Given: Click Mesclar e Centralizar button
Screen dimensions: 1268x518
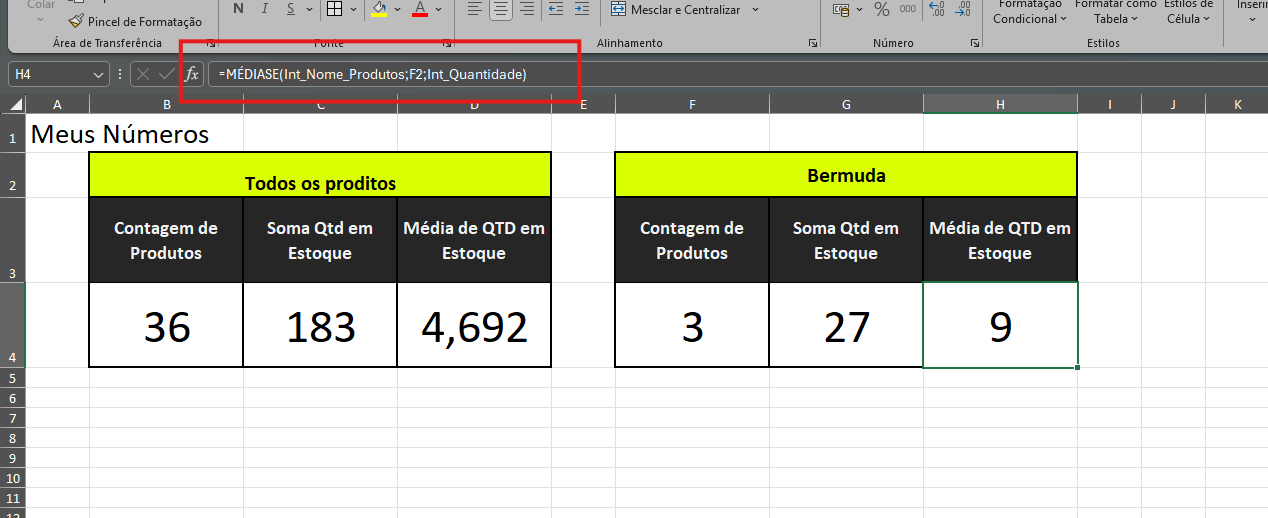Looking at the screenshot, I should point(676,9).
